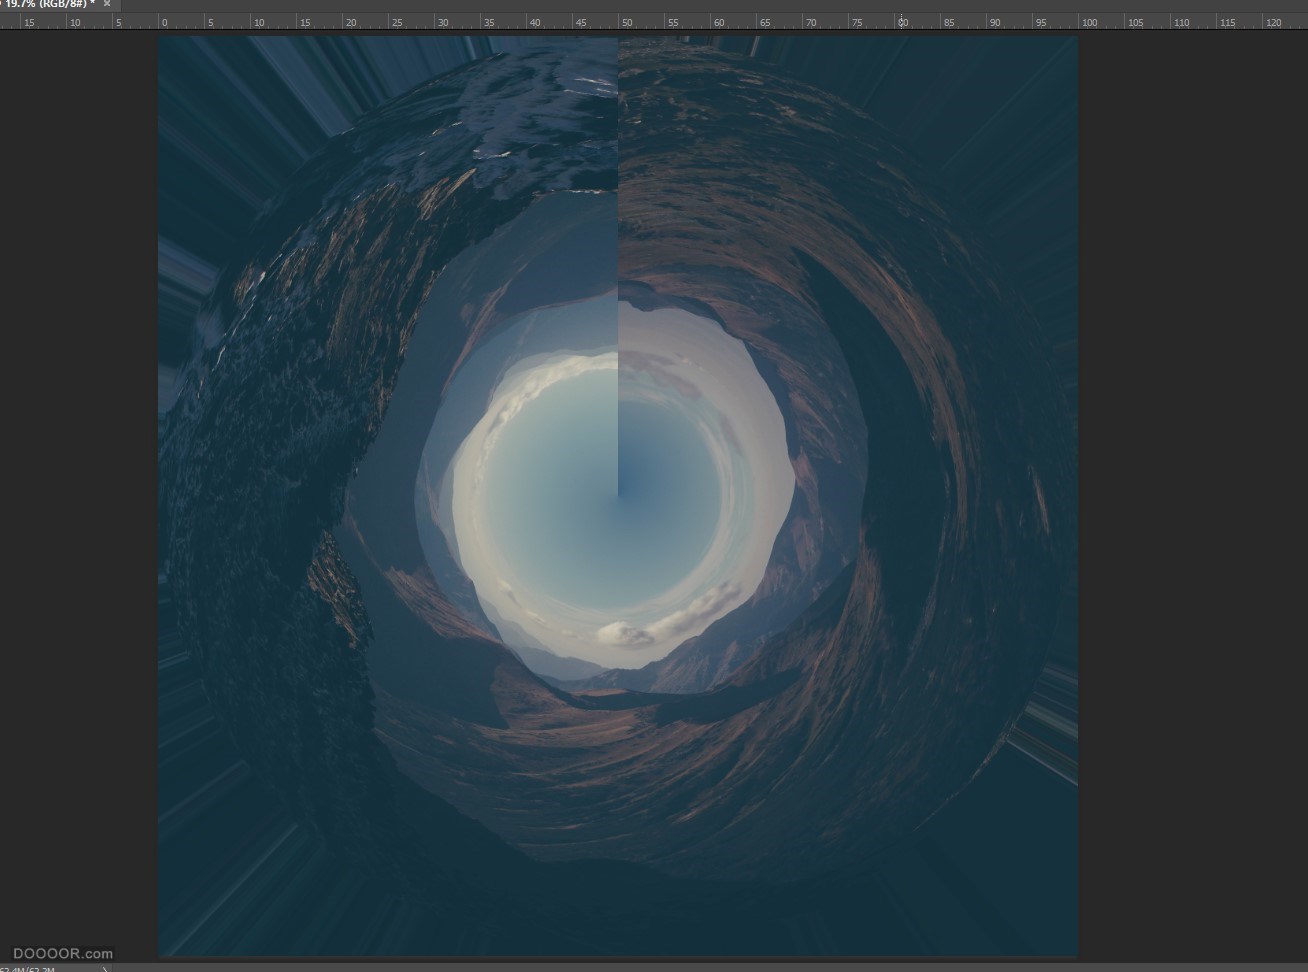Screen dimensions: 1308x972
Task: Close the 19.7% (RGB/8#) document tab
Action: [x=107, y=4]
